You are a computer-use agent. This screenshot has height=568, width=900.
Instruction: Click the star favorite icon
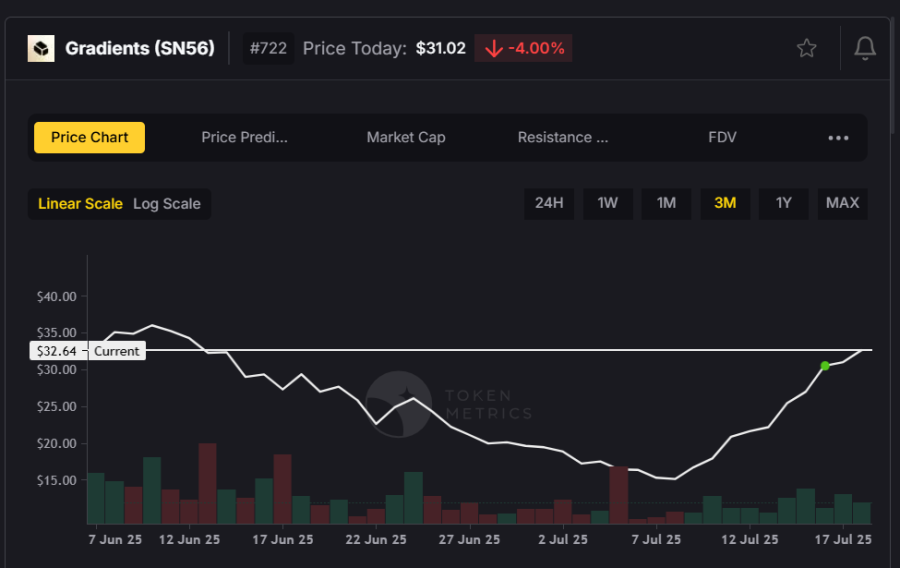(806, 48)
